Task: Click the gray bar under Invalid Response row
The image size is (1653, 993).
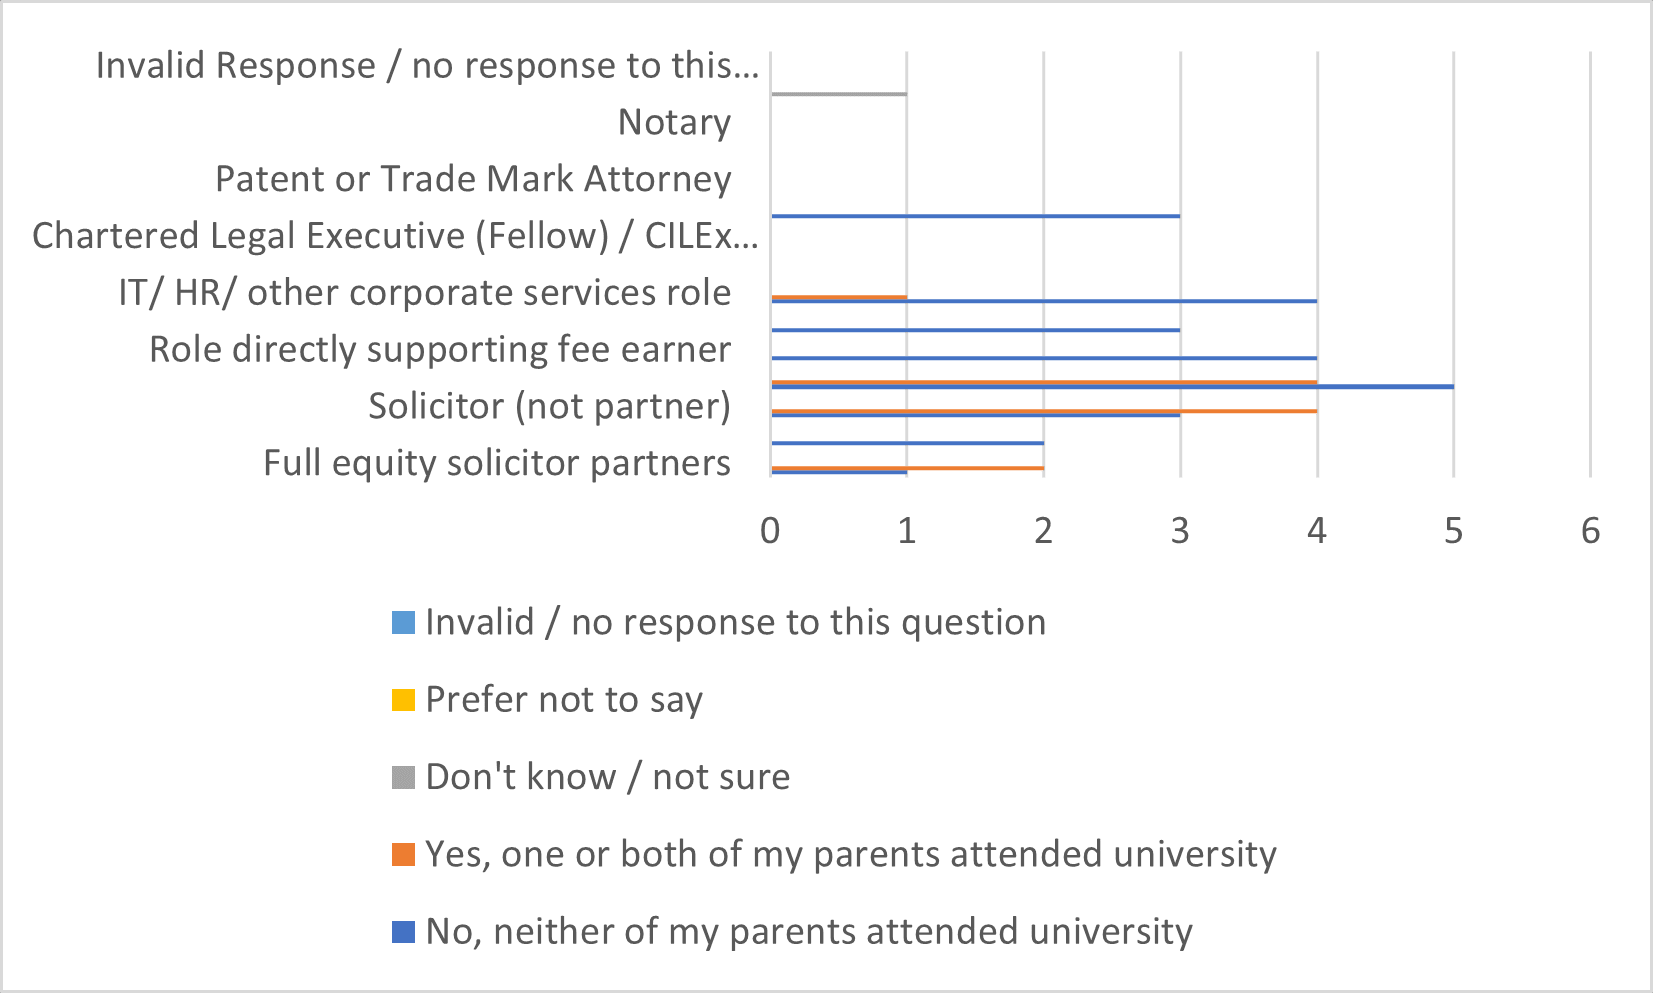Action: click(839, 94)
